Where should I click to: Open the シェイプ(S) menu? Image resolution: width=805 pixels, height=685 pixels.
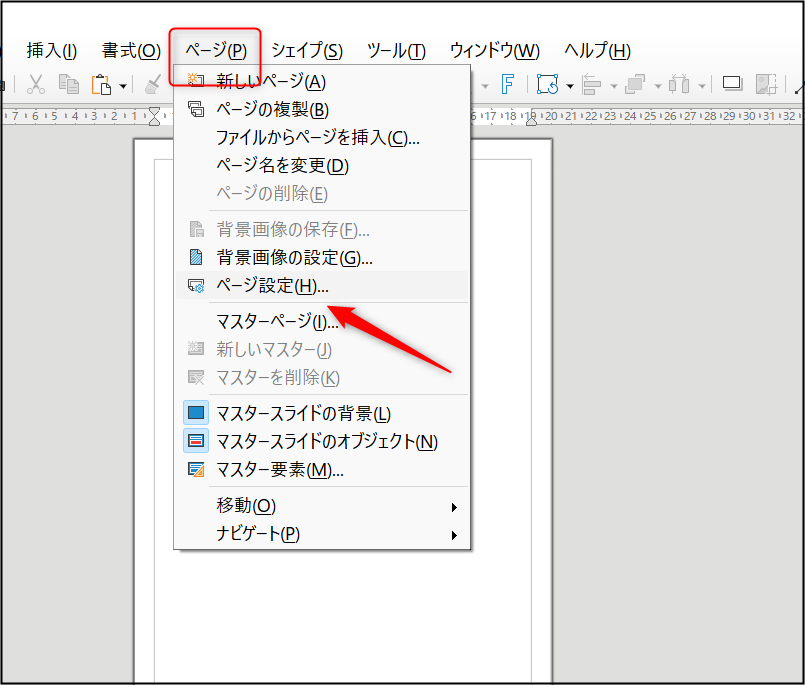pos(307,51)
